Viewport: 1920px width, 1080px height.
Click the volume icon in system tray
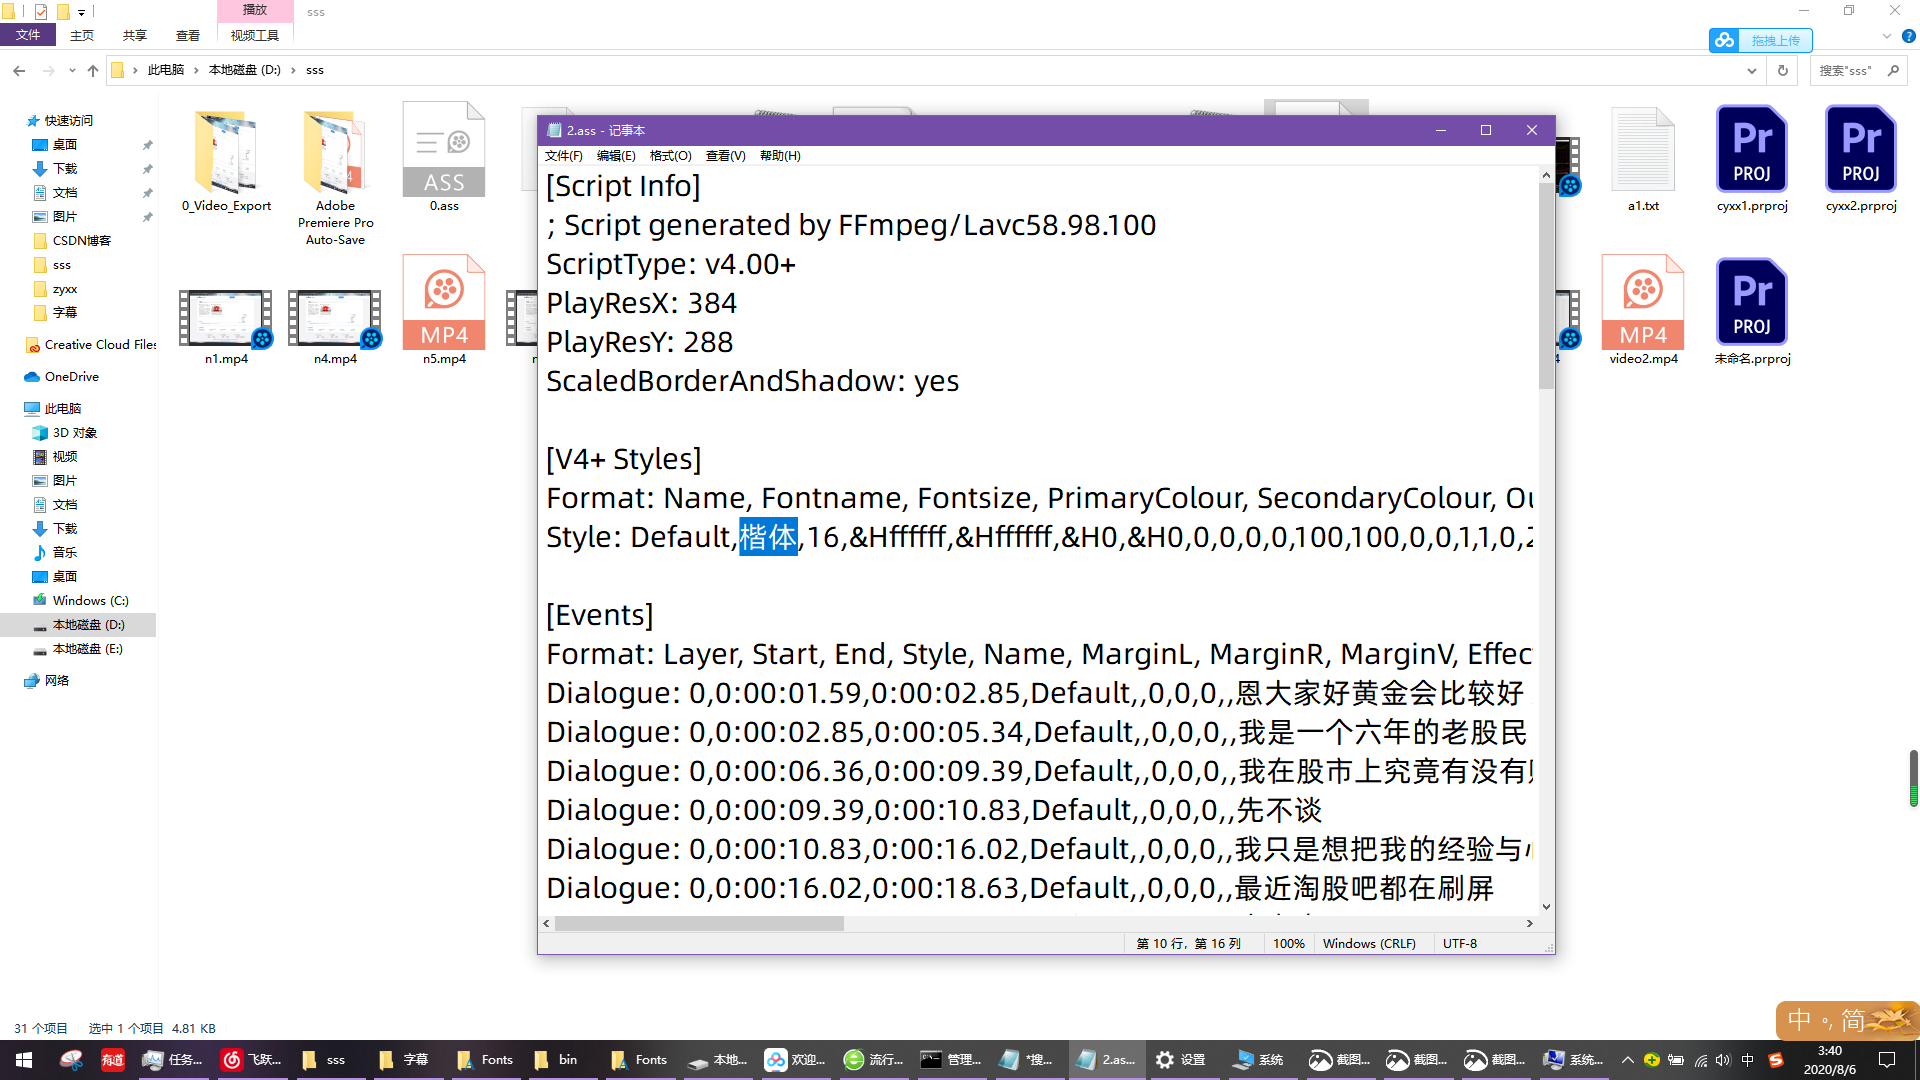coord(1722,1060)
